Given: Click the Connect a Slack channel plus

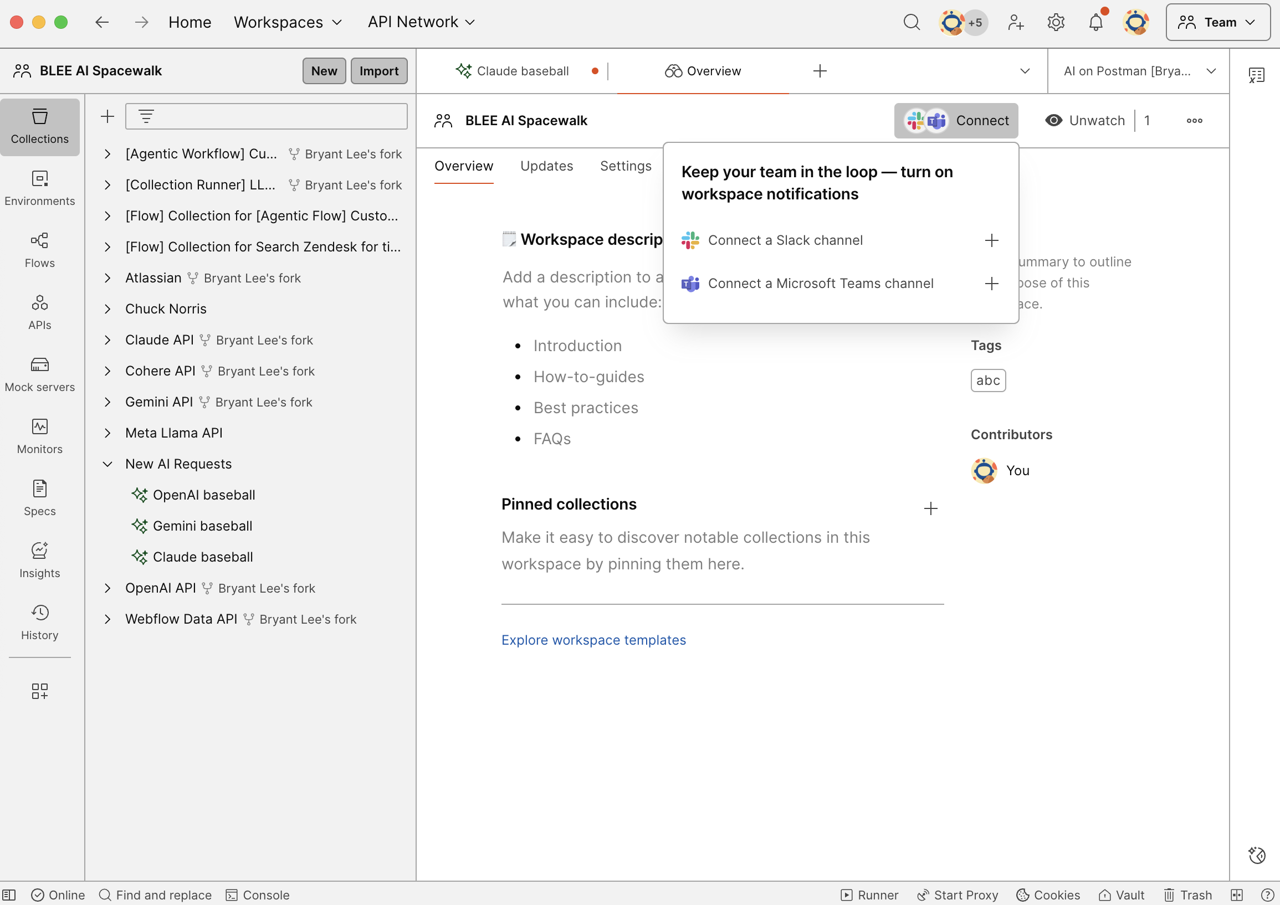Looking at the screenshot, I should (x=991, y=240).
